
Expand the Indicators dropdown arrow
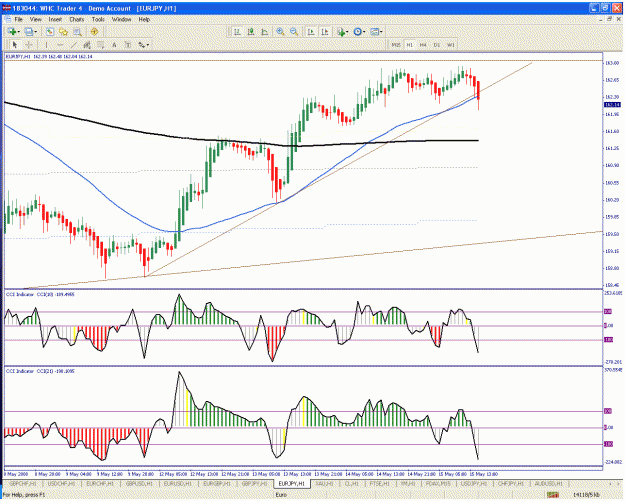(x=347, y=31)
